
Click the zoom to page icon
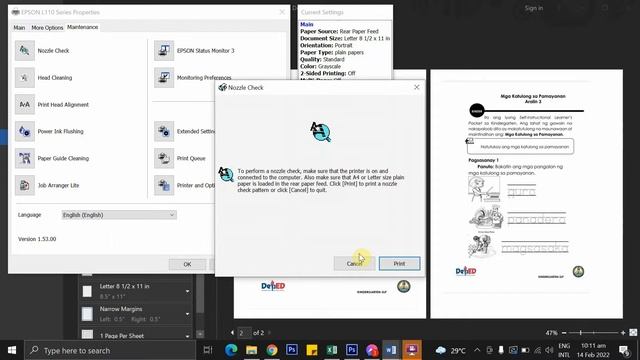pyautogui.click(x=633, y=333)
